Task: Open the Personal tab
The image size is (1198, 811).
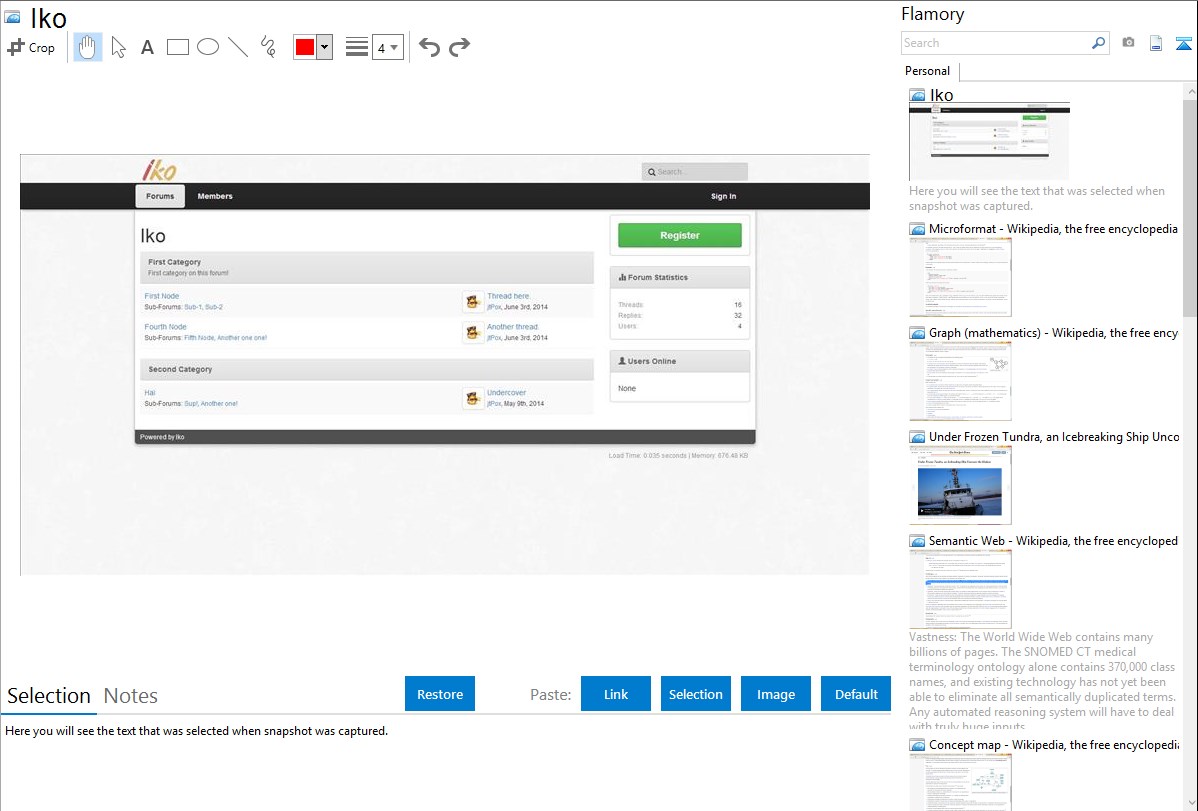Action: point(927,71)
